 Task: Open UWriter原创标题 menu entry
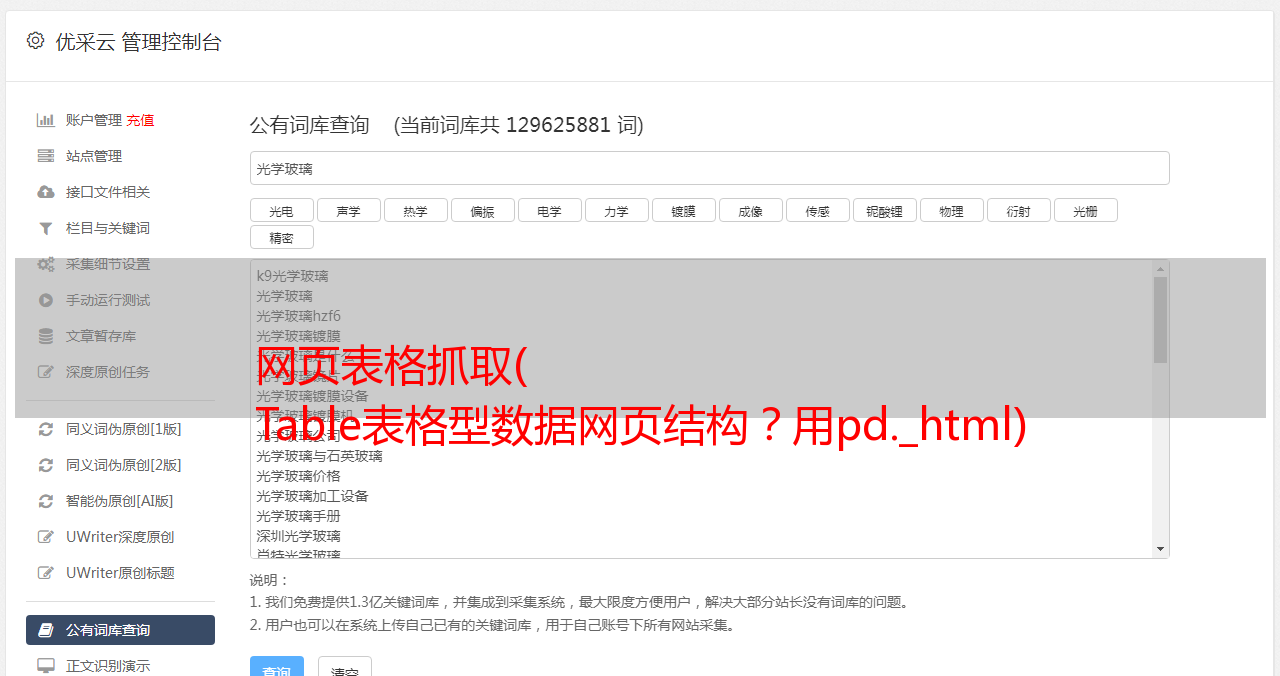coord(120,573)
